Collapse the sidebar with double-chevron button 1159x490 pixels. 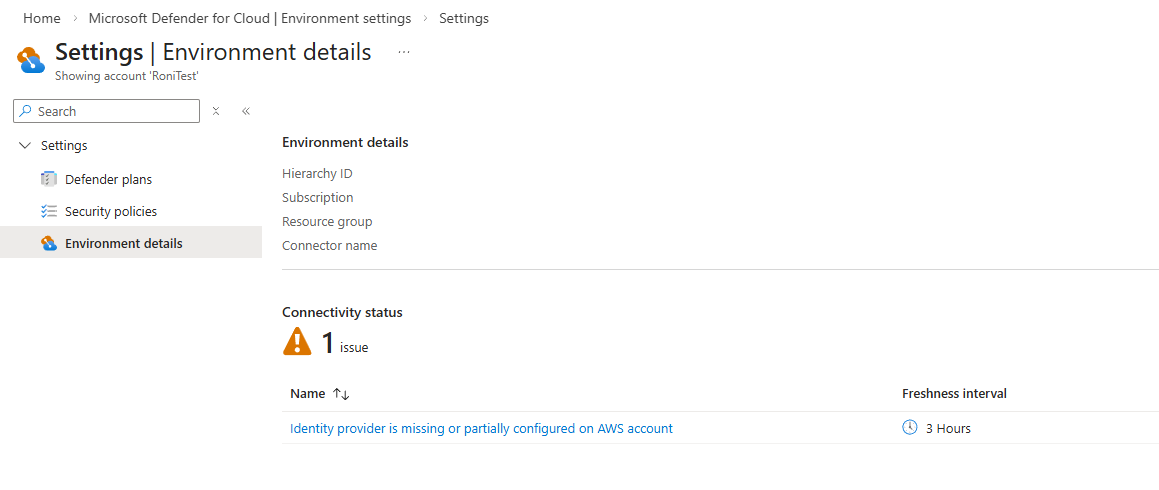pyautogui.click(x=246, y=111)
